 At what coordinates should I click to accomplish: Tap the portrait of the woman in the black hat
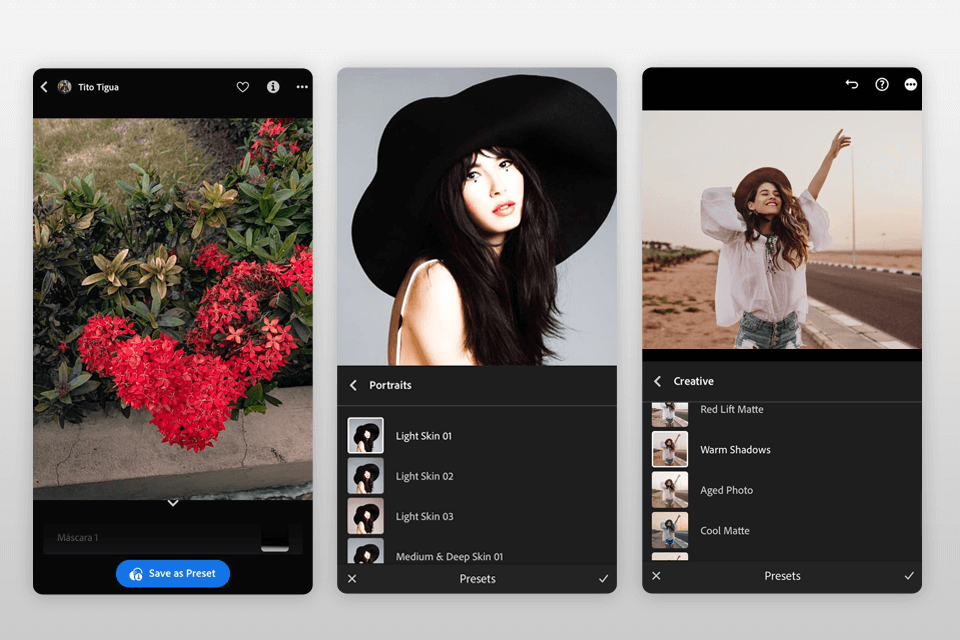477,217
